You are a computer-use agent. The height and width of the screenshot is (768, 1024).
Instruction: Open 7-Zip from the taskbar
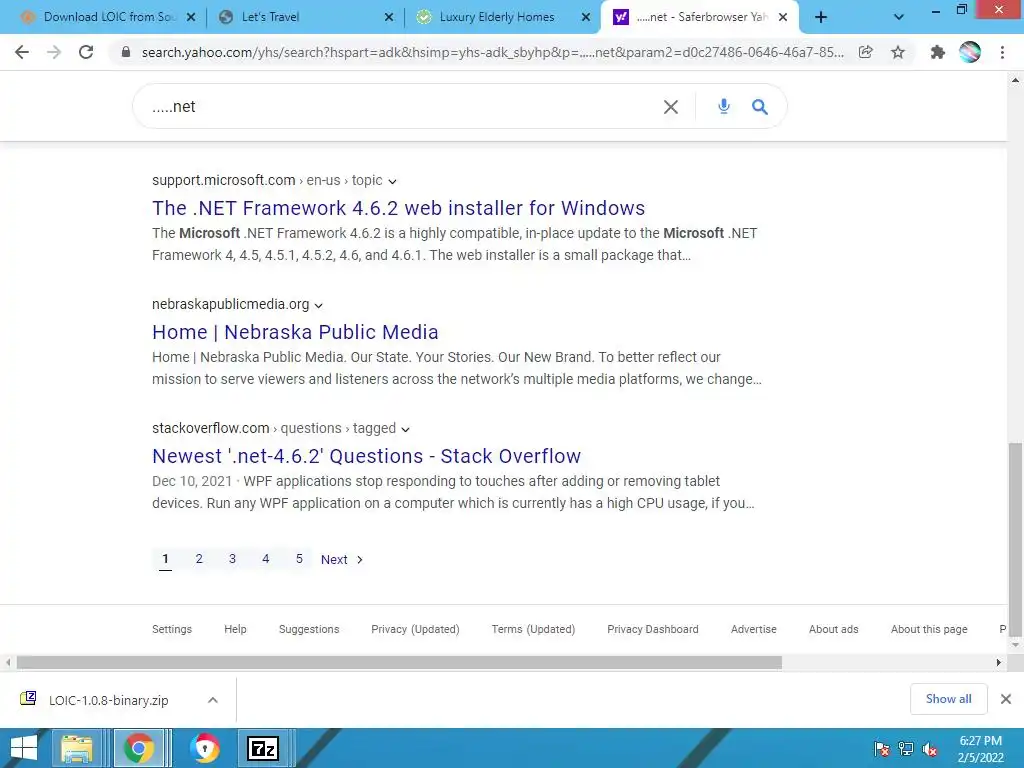[x=263, y=748]
